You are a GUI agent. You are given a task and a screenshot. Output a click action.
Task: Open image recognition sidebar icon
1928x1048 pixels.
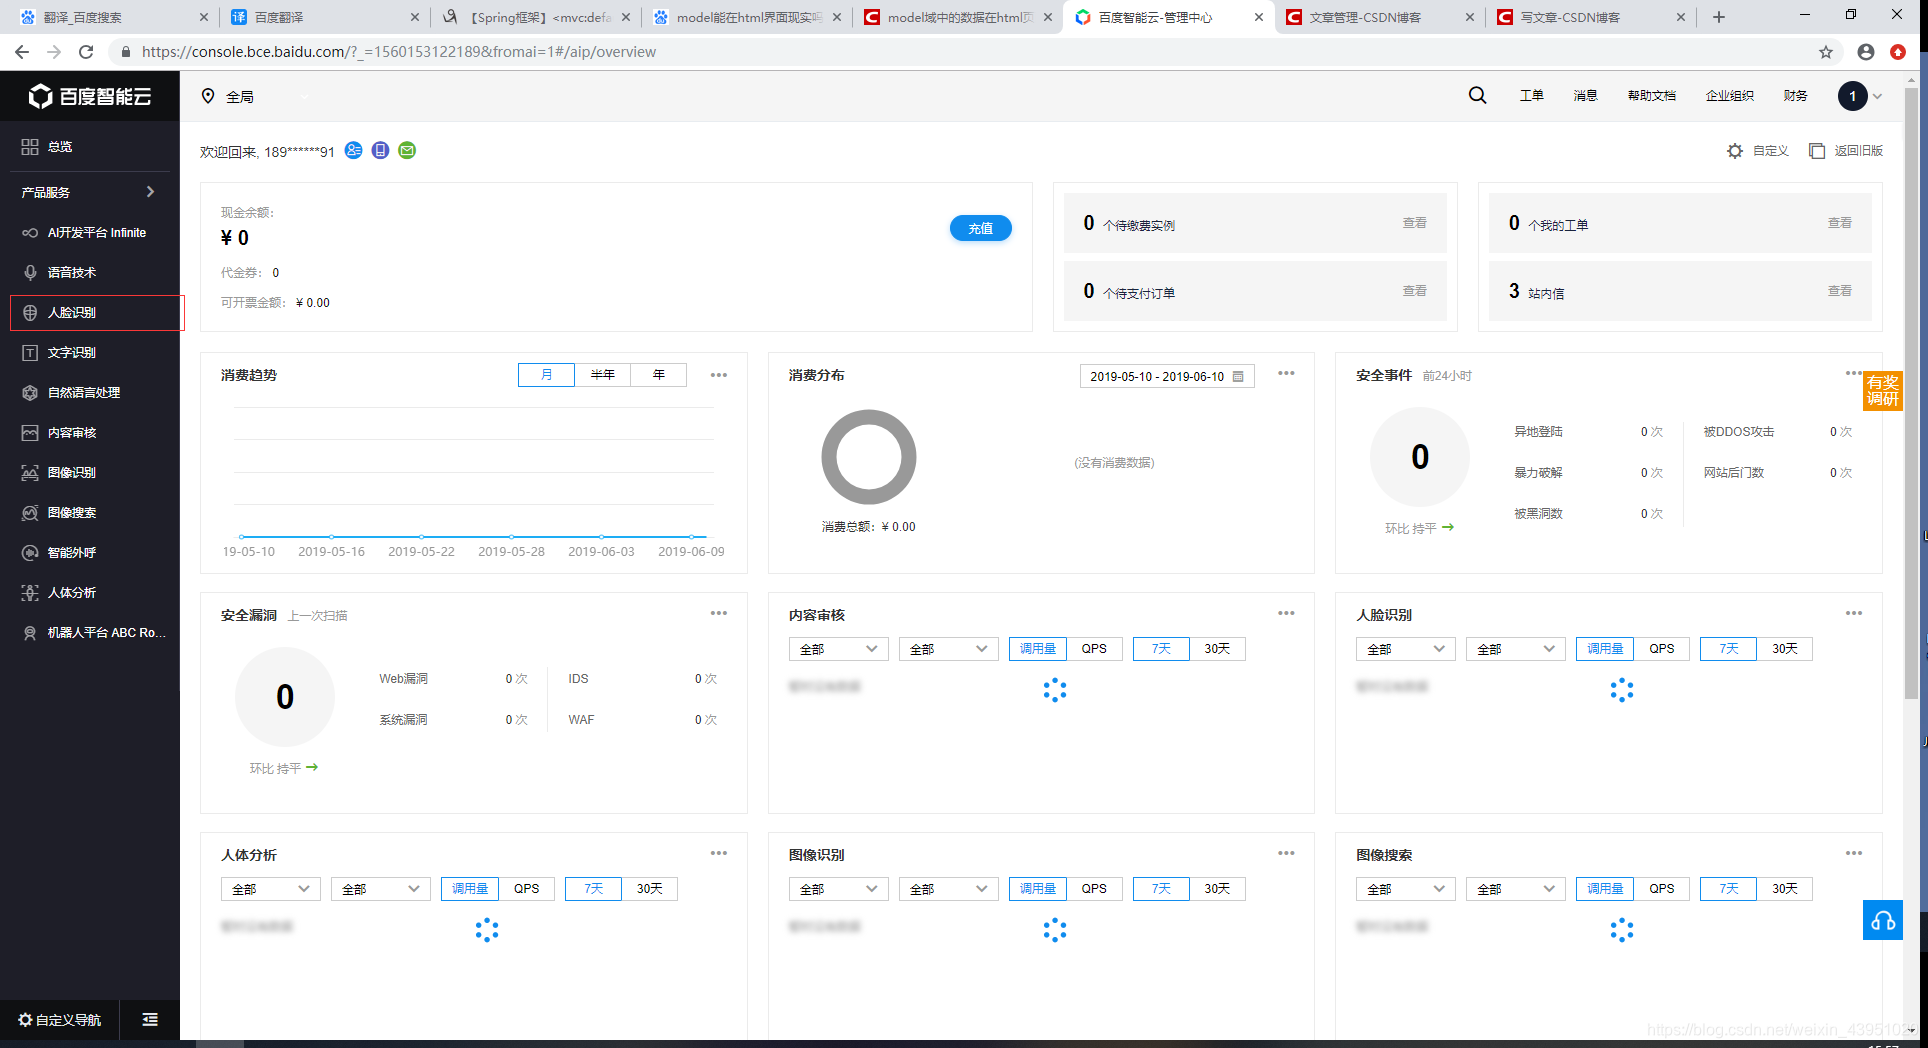30,472
